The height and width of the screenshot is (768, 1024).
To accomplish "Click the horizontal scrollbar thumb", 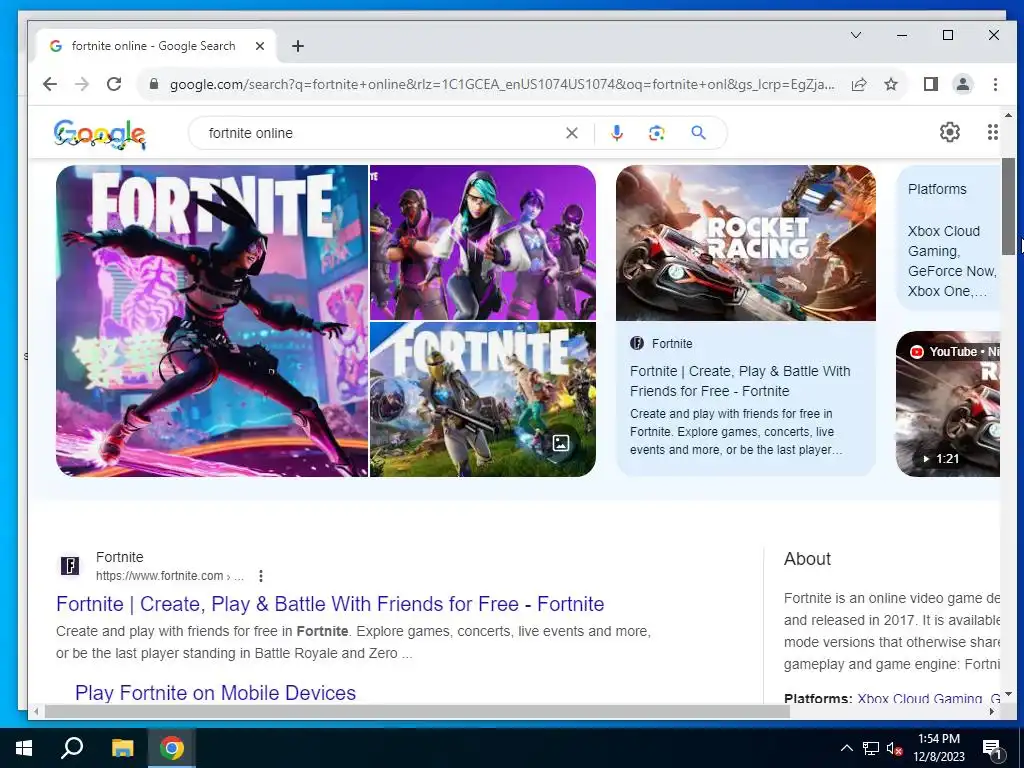I will 417,711.
